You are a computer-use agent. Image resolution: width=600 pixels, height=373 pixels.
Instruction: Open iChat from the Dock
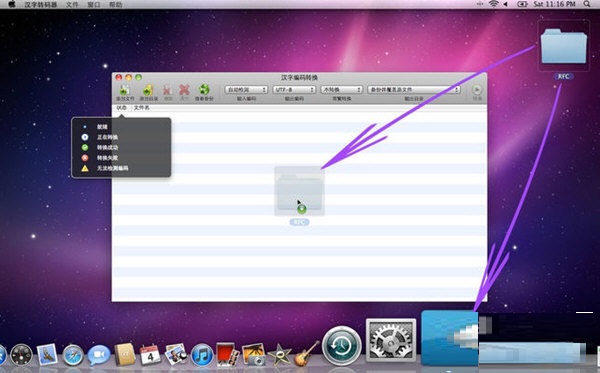99,355
